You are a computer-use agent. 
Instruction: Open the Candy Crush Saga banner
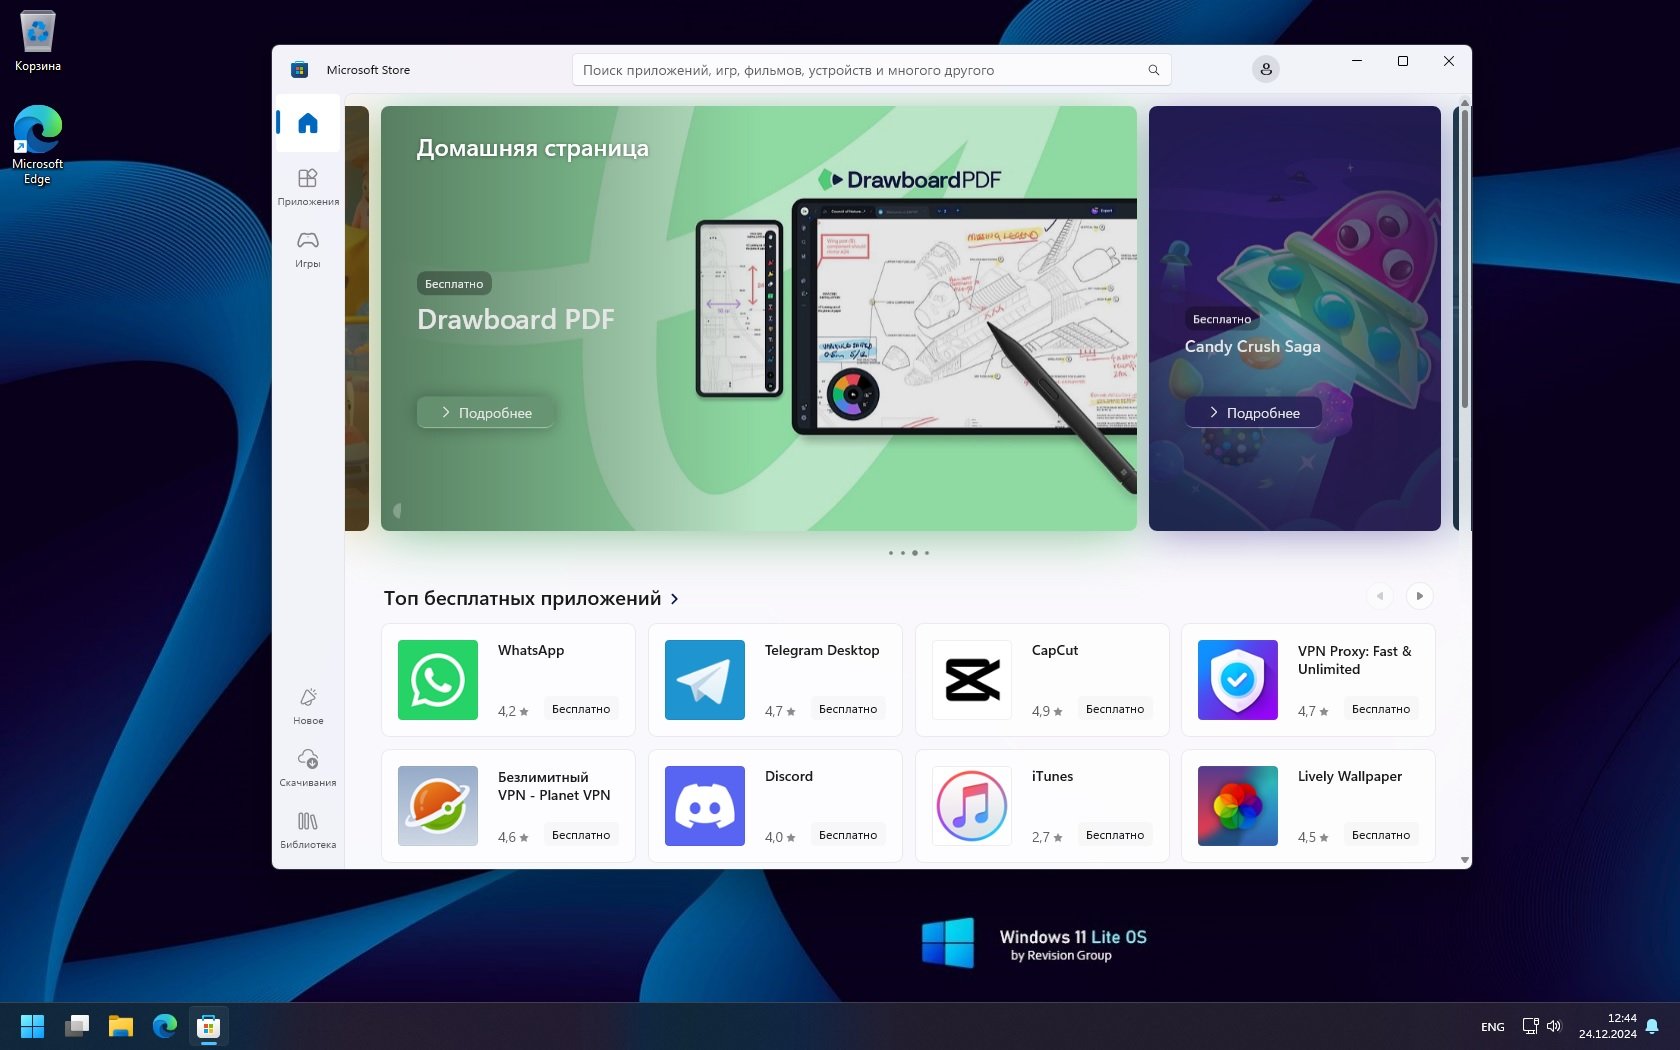(x=1295, y=318)
